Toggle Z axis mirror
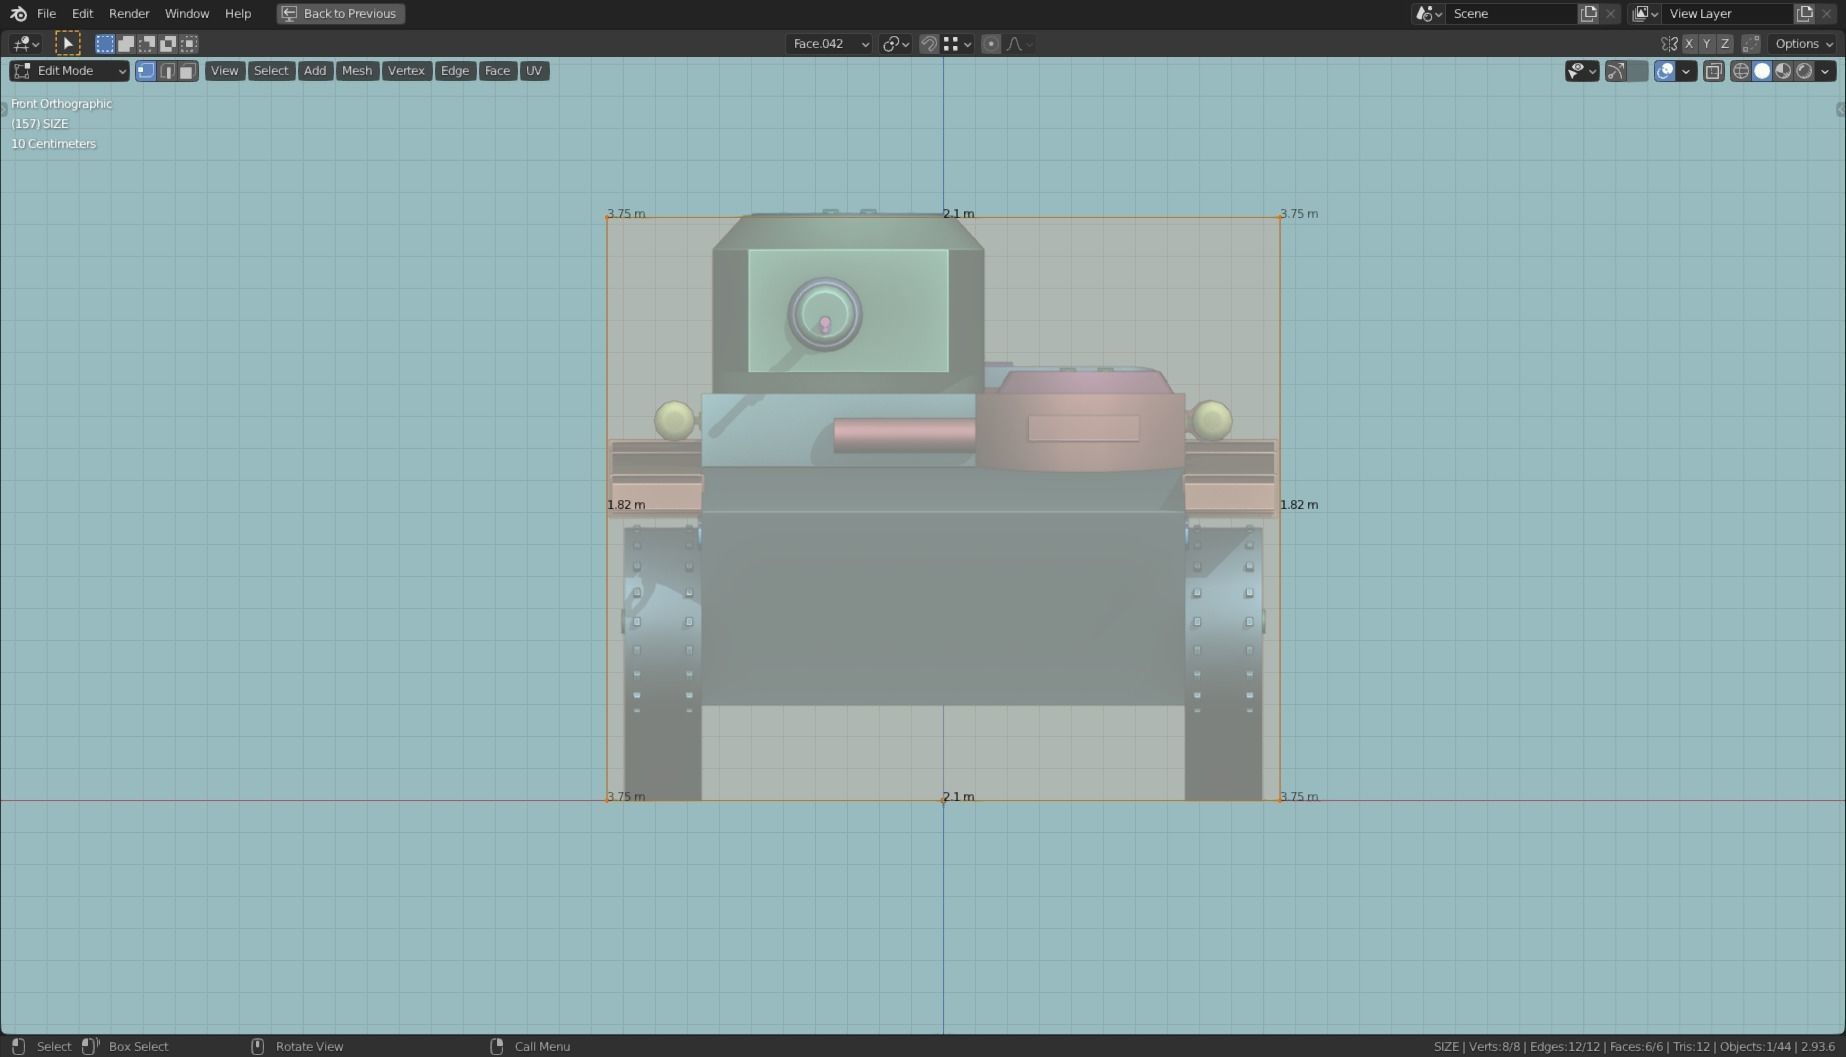The width and height of the screenshot is (1846, 1057). [x=1725, y=43]
